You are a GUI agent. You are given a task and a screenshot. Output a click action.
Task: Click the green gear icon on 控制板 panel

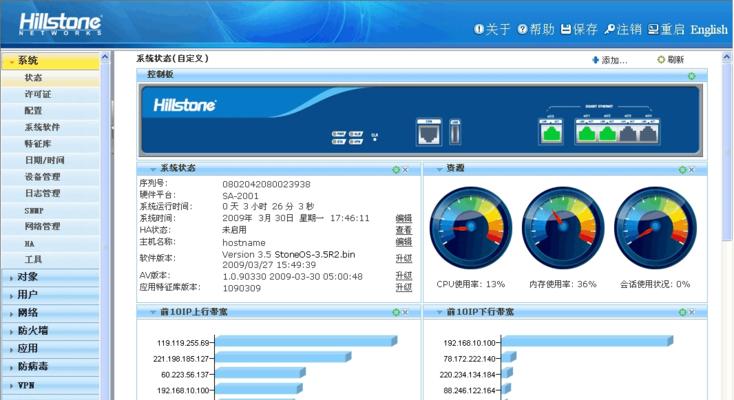[x=691, y=76]
